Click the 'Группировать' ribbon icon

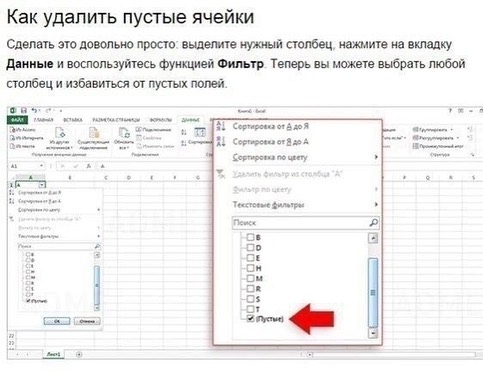click(x=415, y=129)
